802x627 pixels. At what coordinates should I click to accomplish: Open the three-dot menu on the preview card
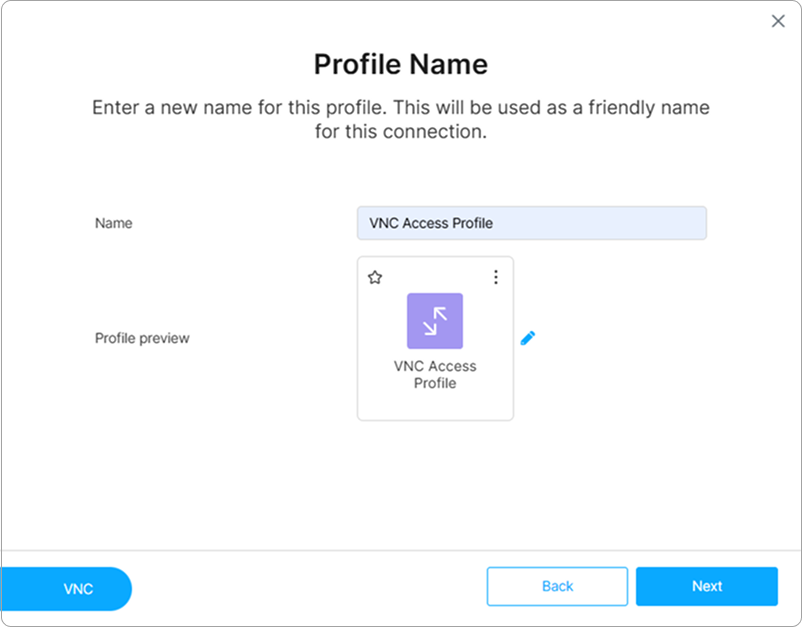point(495,278)
